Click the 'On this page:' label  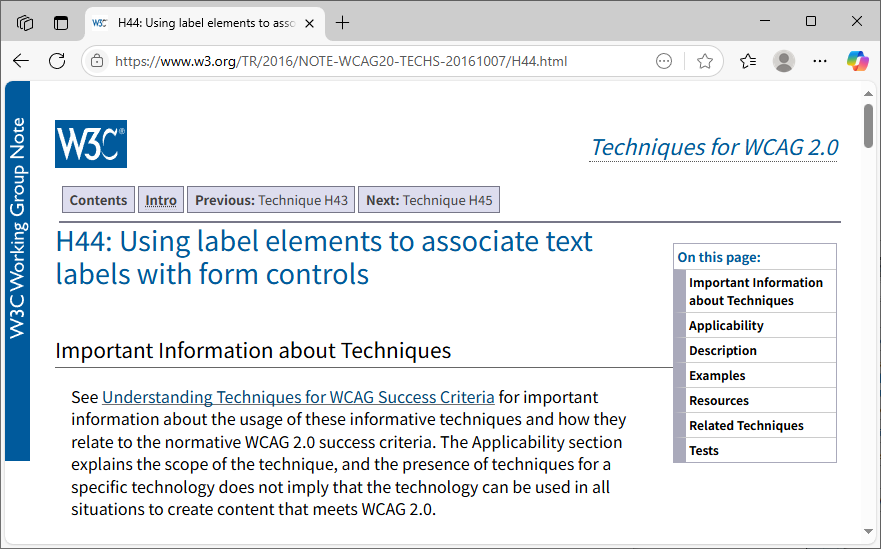pos(719,257)
